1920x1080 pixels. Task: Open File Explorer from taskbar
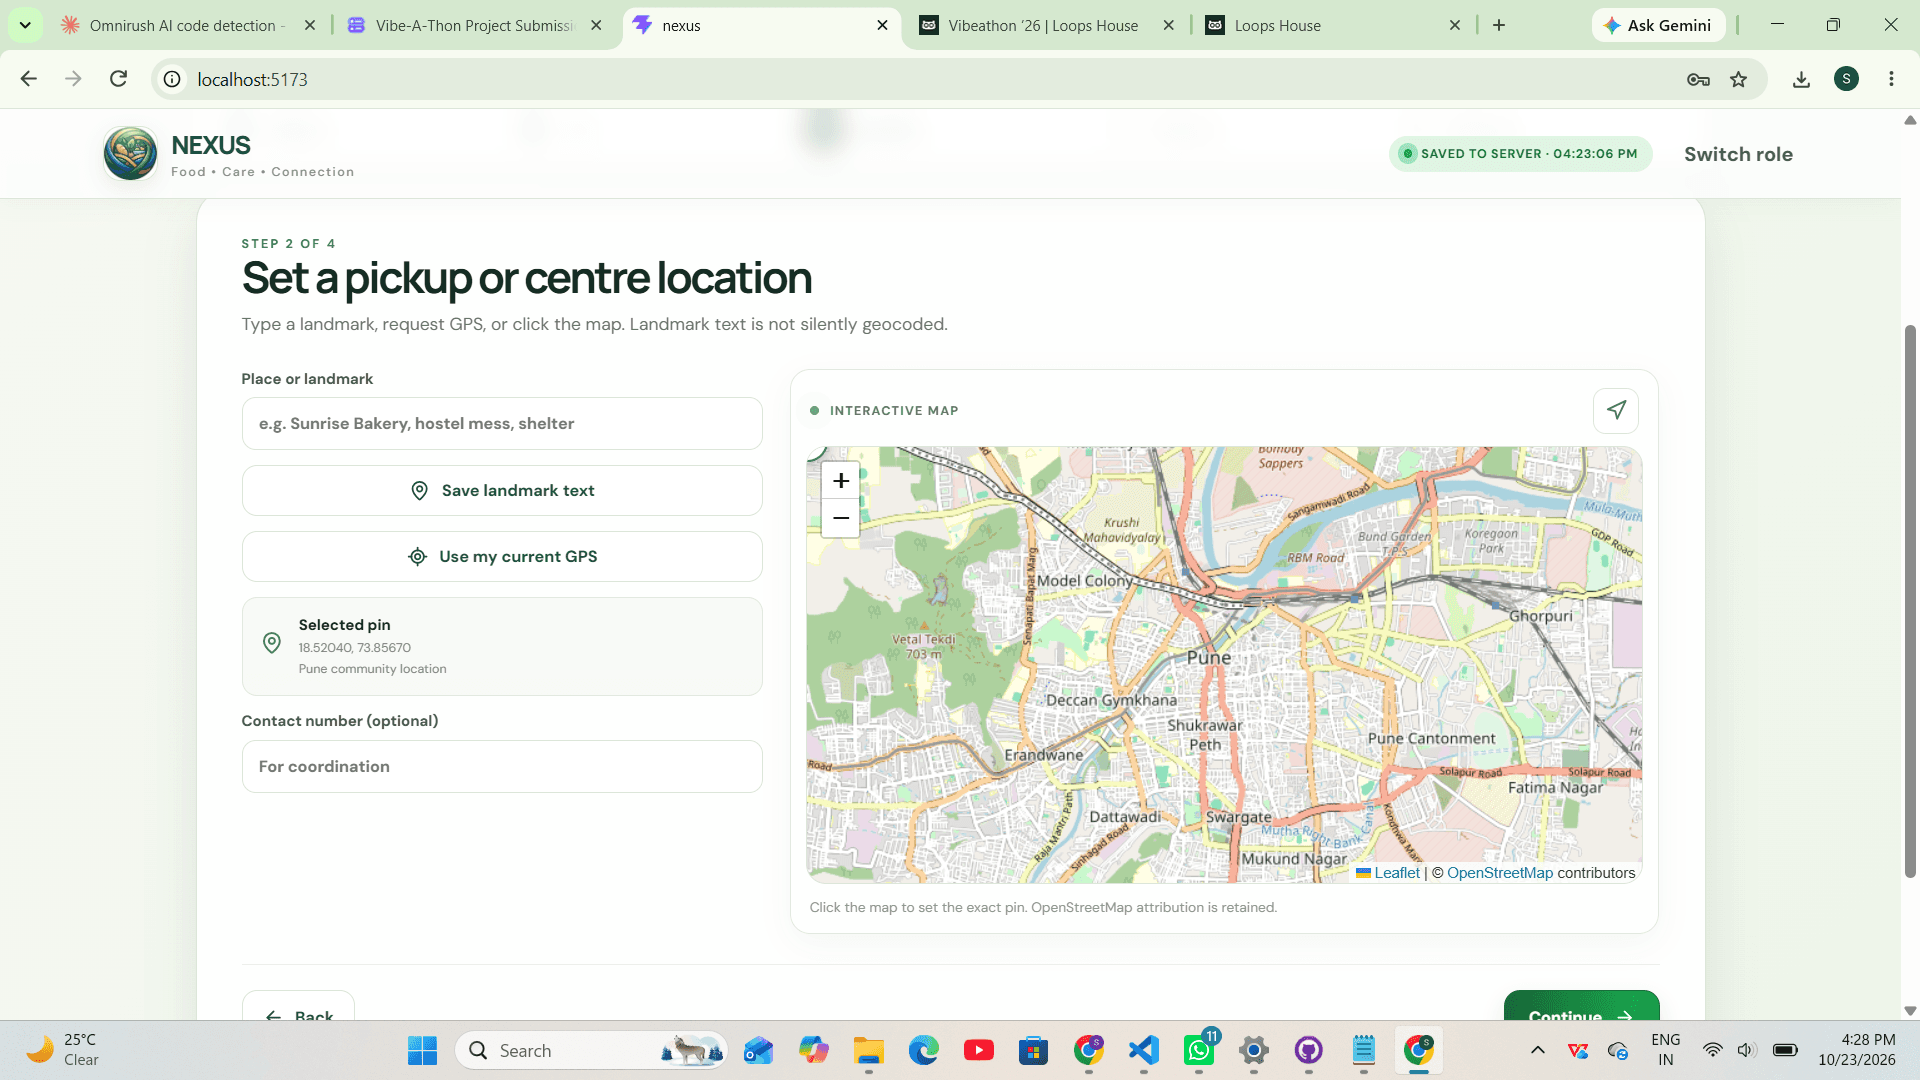[x=868, y=1050]
